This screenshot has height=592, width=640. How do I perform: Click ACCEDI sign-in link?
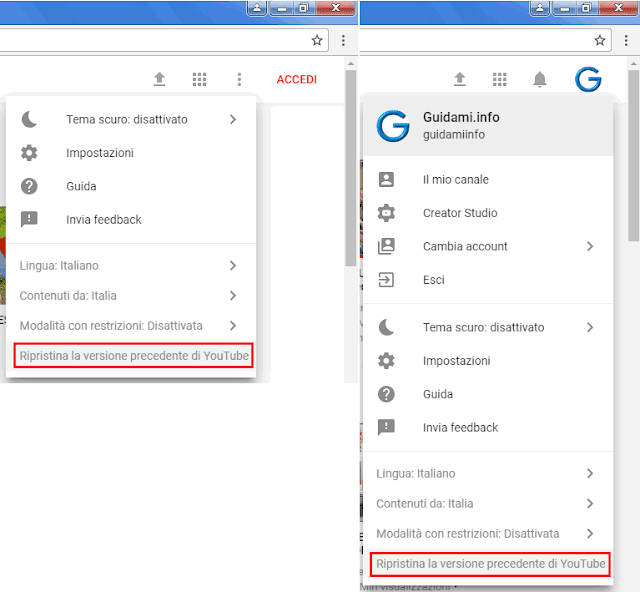click(297, 79)
